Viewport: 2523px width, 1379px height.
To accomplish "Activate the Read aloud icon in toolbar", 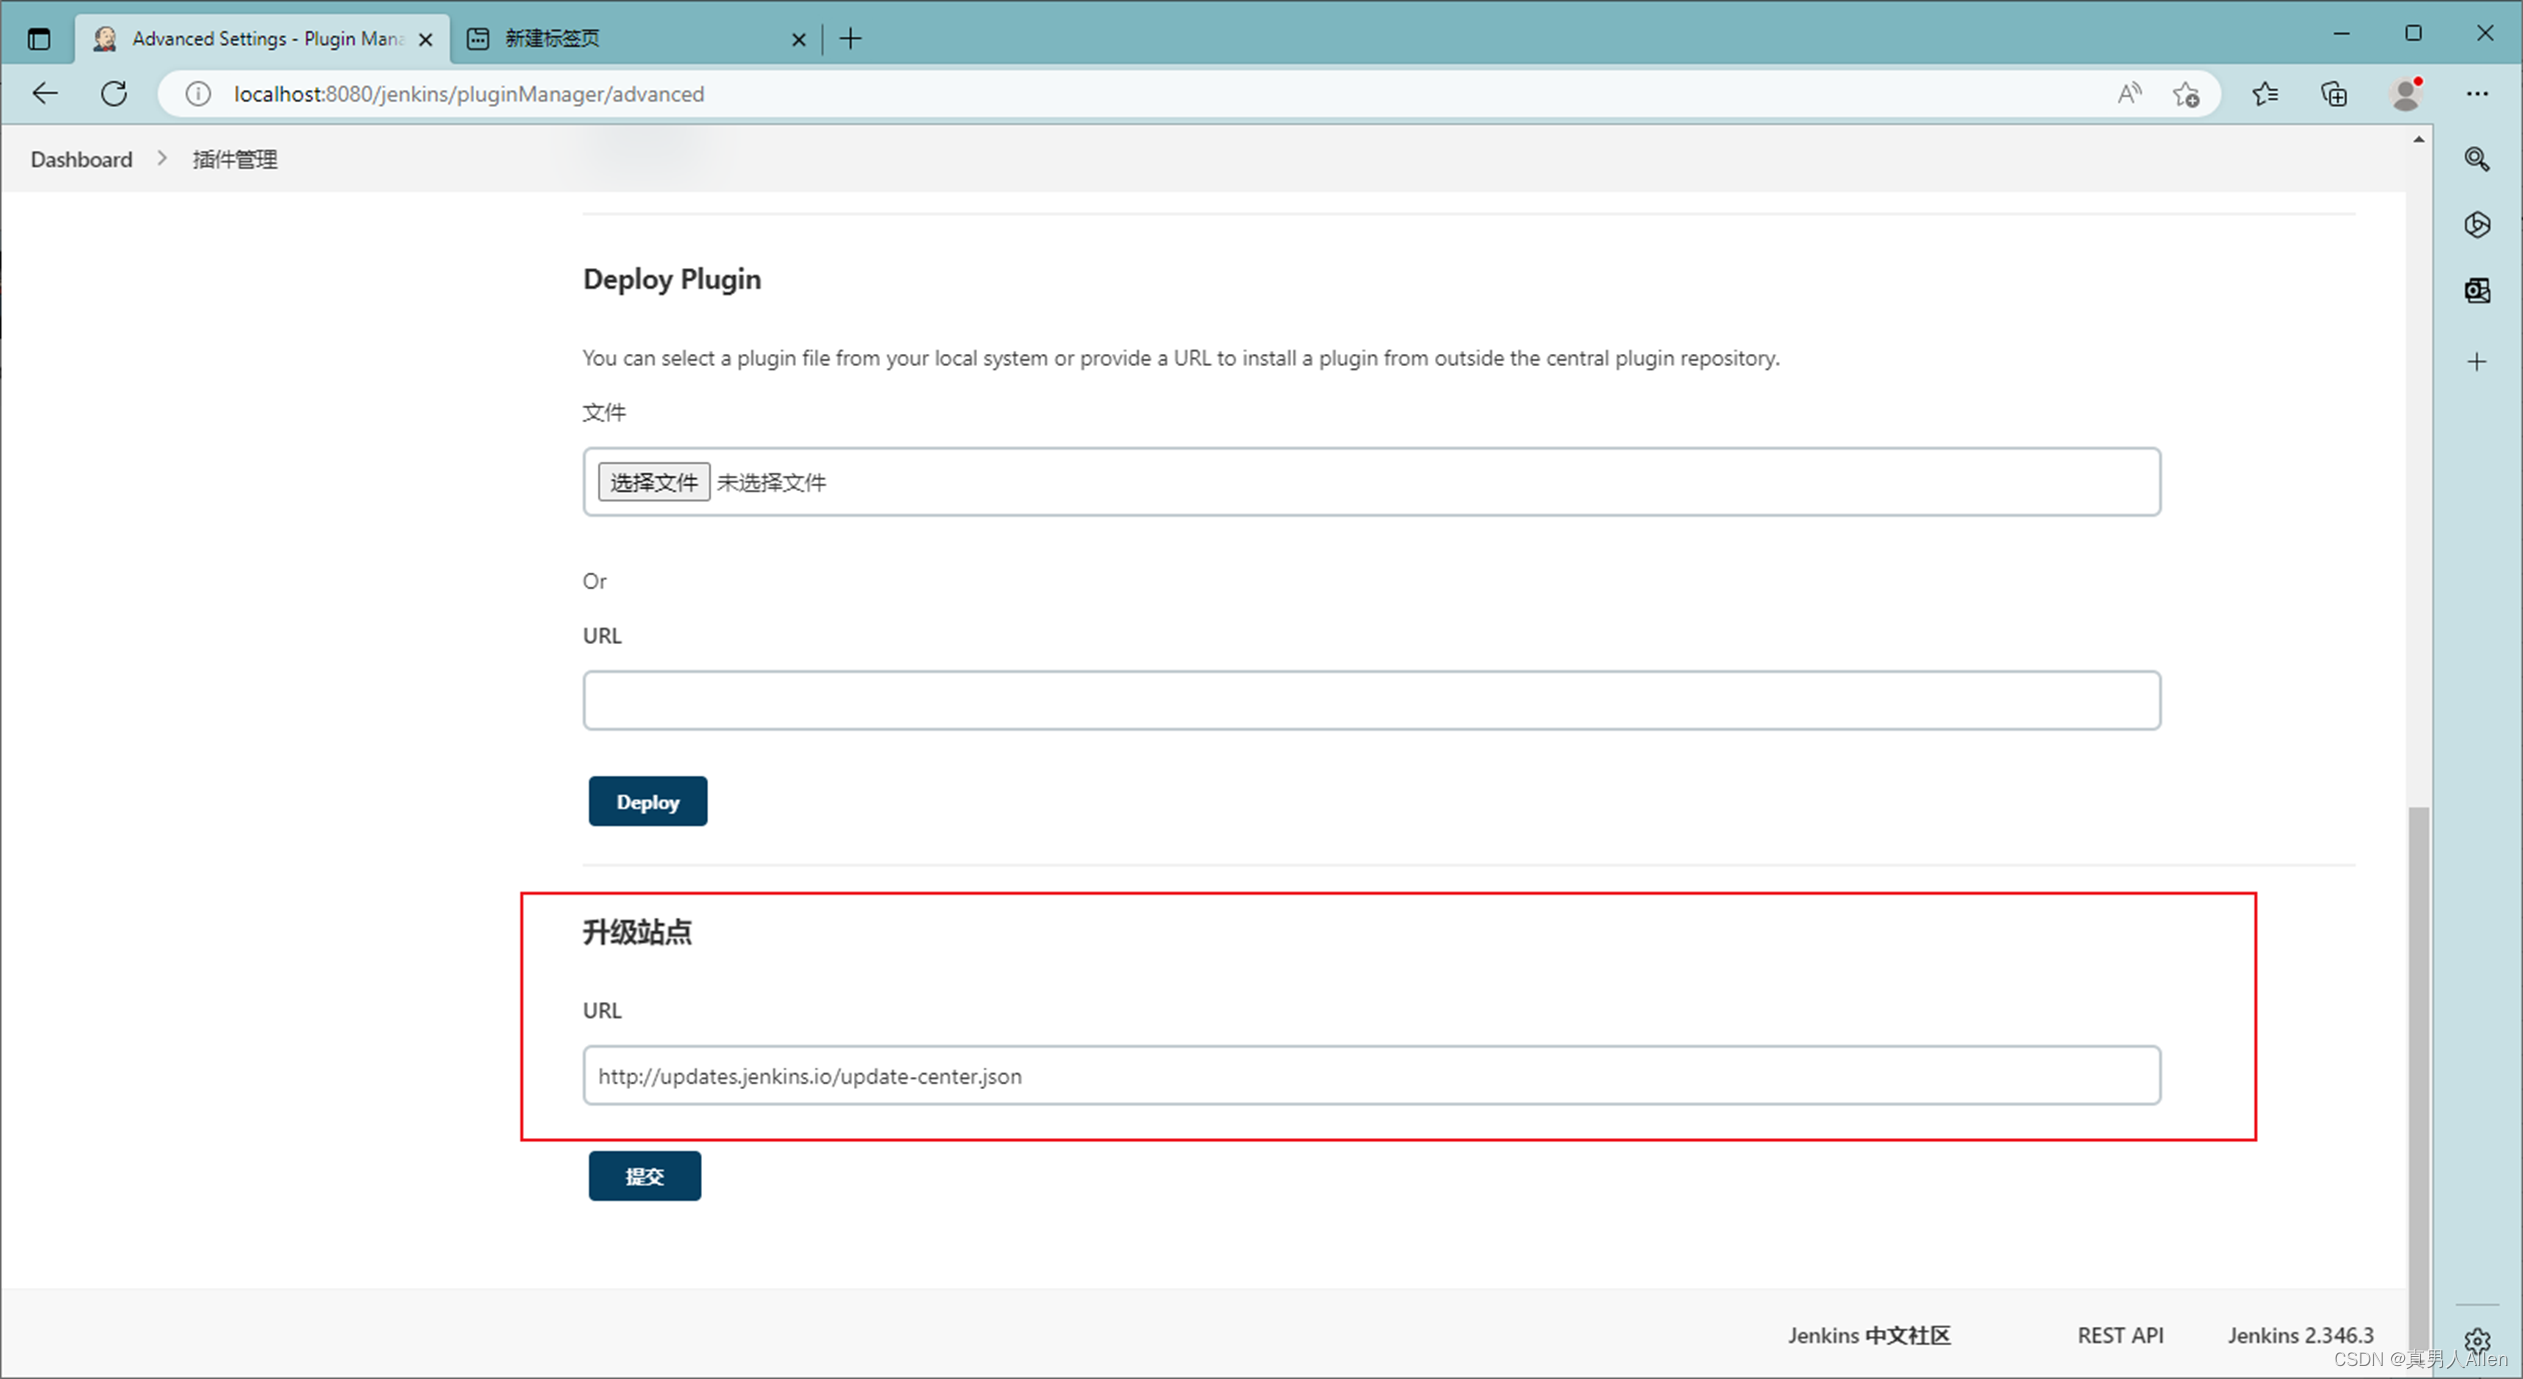I will [2129, 93].
